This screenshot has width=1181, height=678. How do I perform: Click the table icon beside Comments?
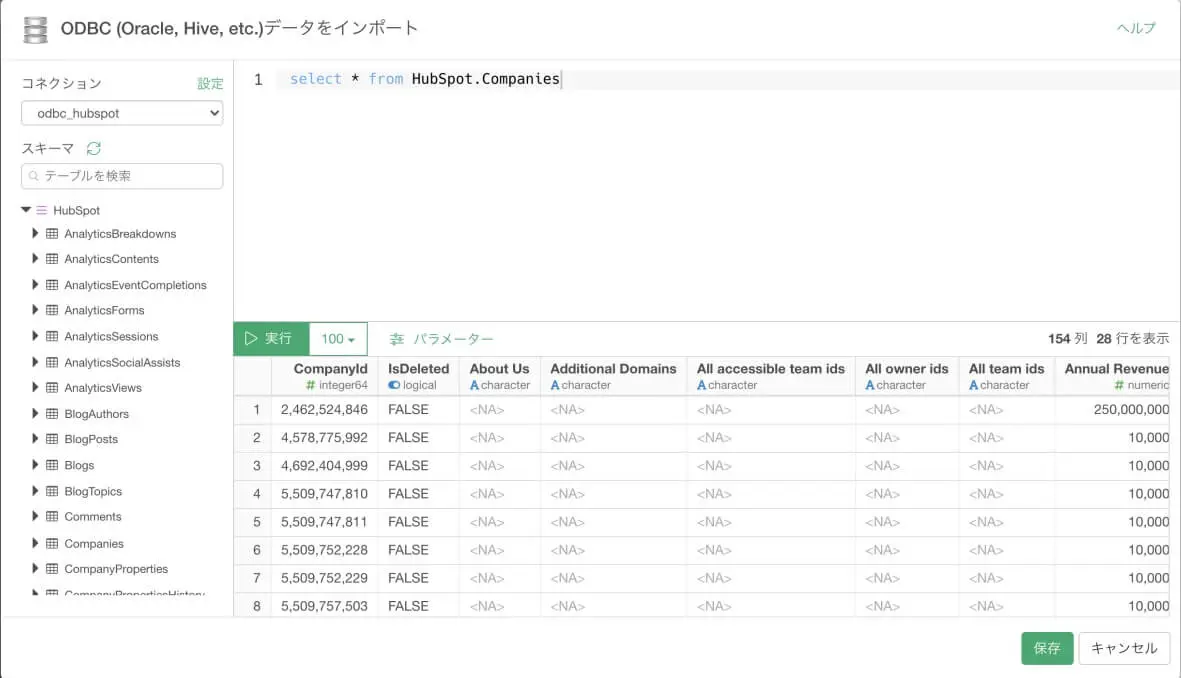(x=52, y=516)
